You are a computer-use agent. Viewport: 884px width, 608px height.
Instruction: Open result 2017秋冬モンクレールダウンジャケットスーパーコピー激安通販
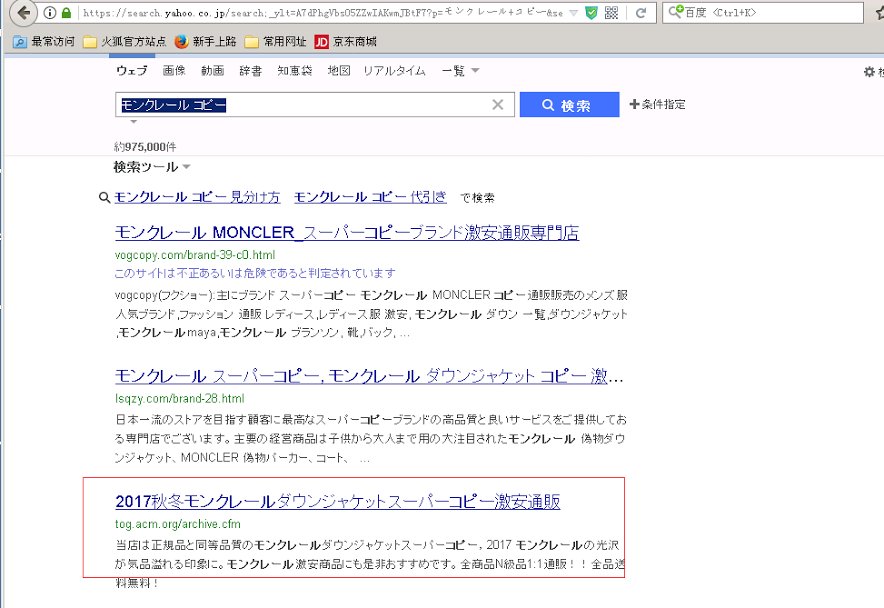click(338, 501)
